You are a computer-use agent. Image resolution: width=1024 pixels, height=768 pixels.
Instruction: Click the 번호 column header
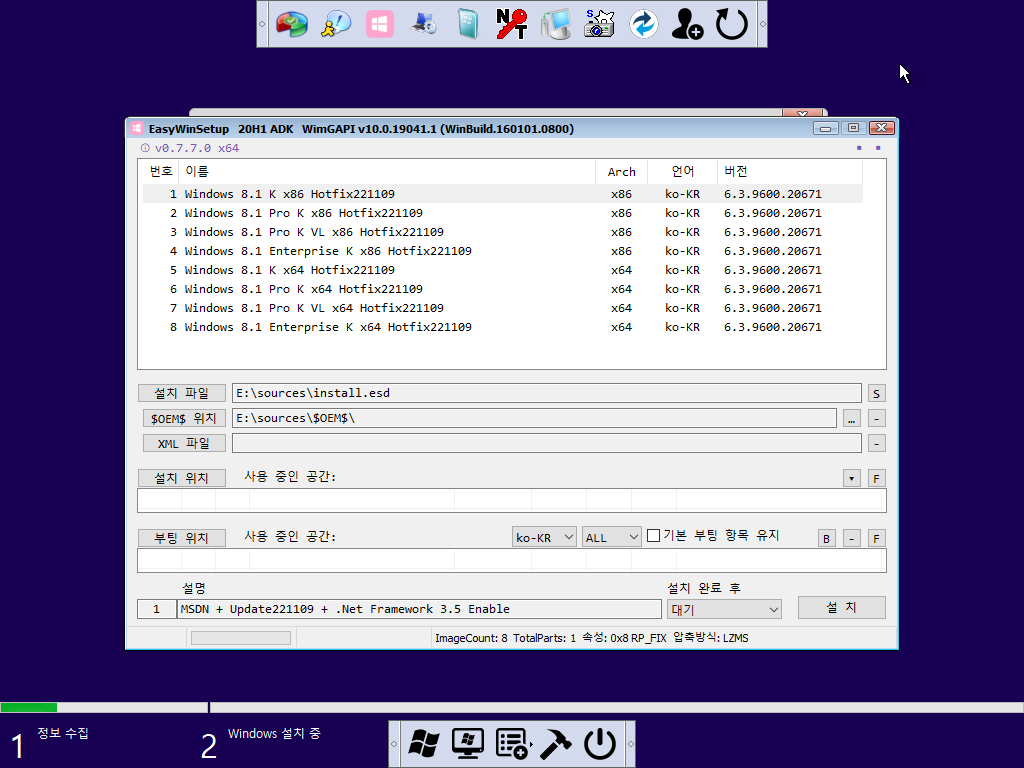tap(160, 171)
